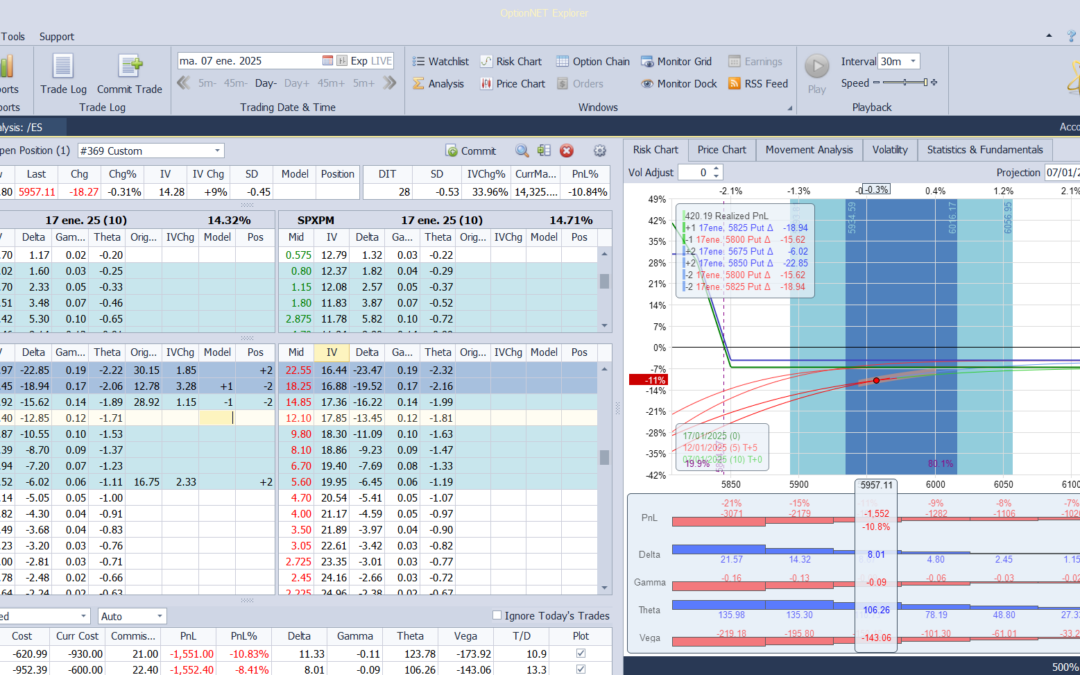
Task: Start playback with the Play button
Action: click(x=817, y=73)
